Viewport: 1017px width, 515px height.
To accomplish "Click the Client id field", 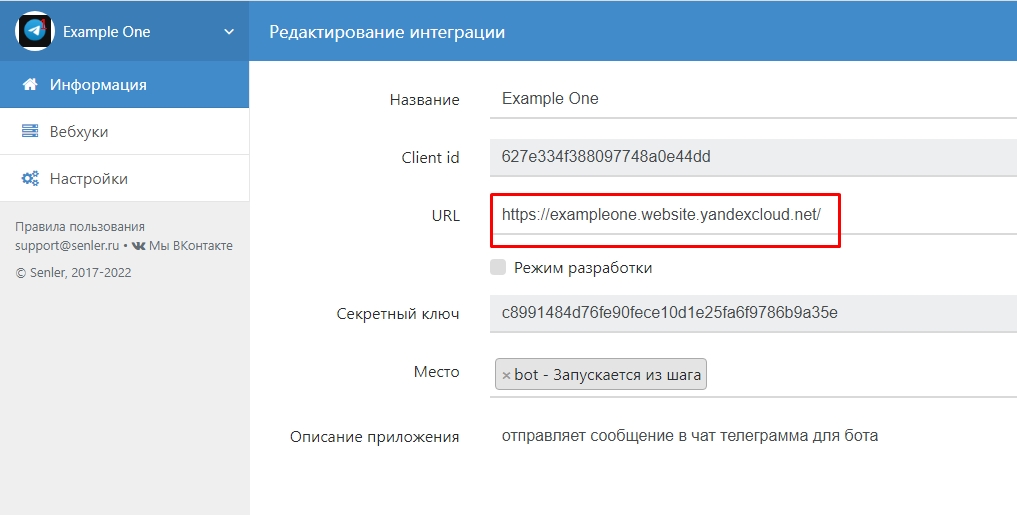I will 750,157.
